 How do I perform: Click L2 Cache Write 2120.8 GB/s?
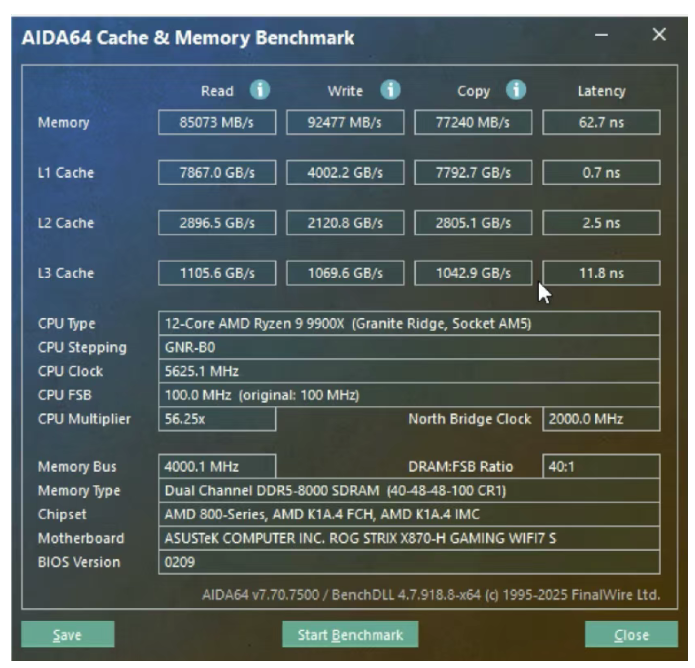click(x=345, y=223)
